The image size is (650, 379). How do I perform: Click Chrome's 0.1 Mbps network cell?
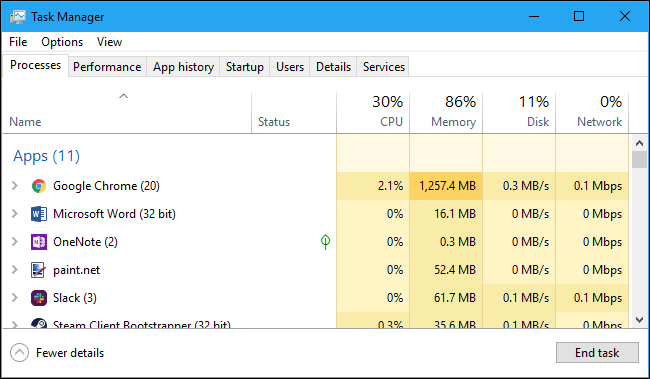pos(592,186)
